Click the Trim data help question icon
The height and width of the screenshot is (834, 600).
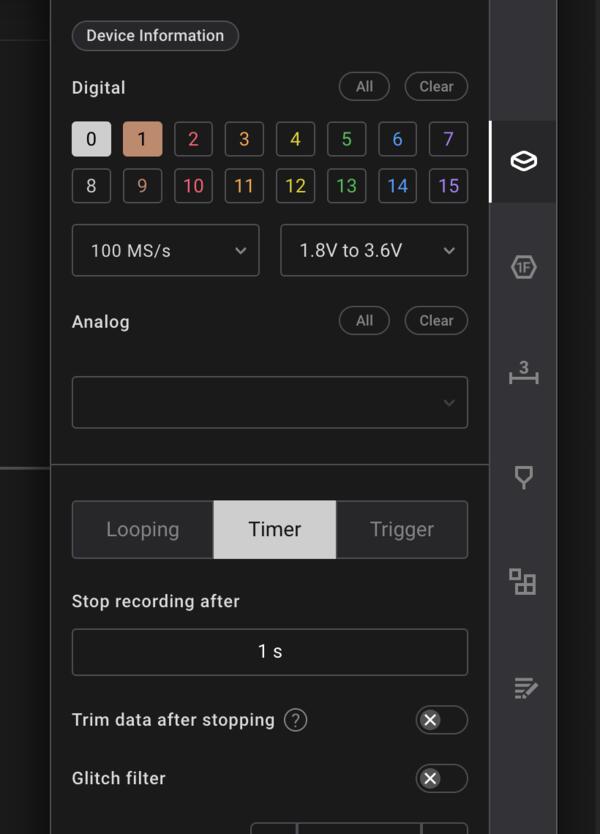tap(295, 720)
